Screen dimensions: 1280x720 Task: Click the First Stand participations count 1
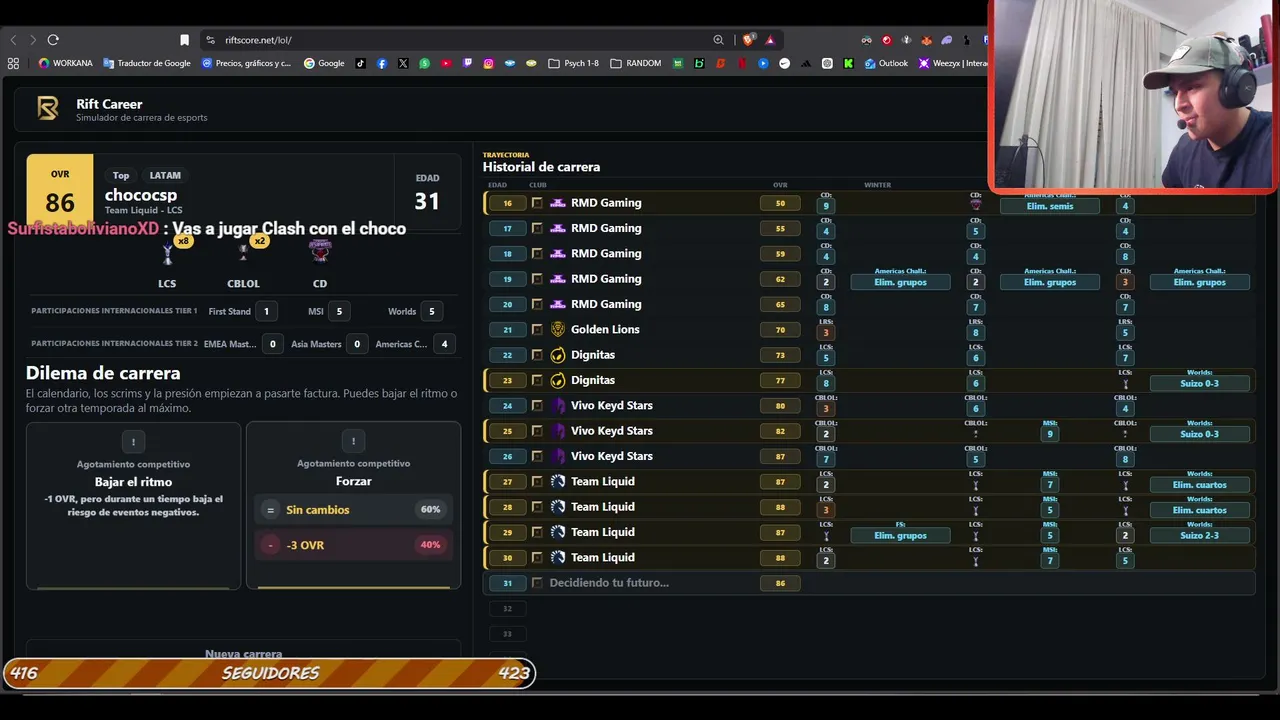(266, 311)
